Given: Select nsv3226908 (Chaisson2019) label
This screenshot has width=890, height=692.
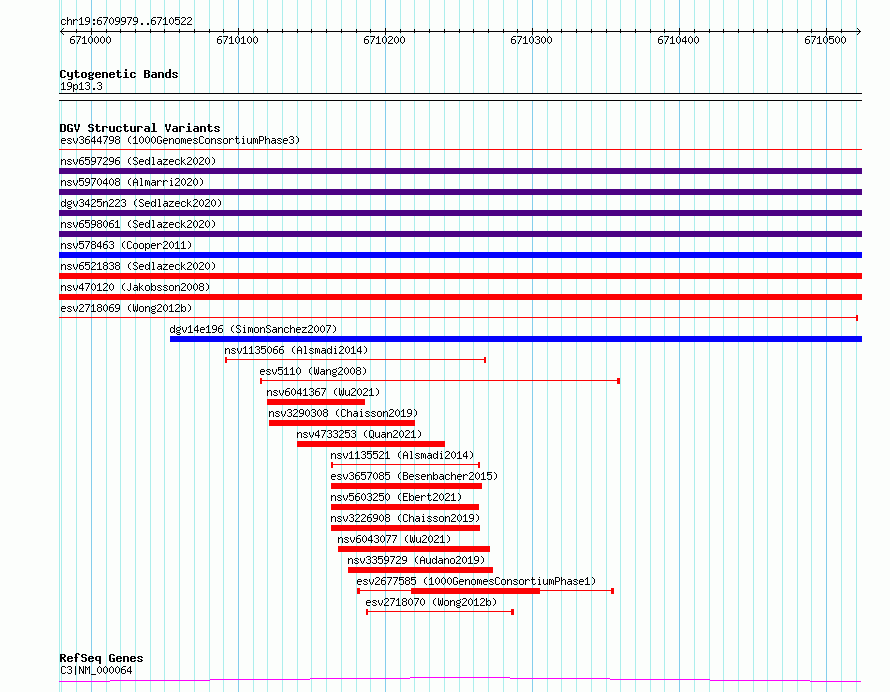Looking at the screenshot, I should [405, 518].
